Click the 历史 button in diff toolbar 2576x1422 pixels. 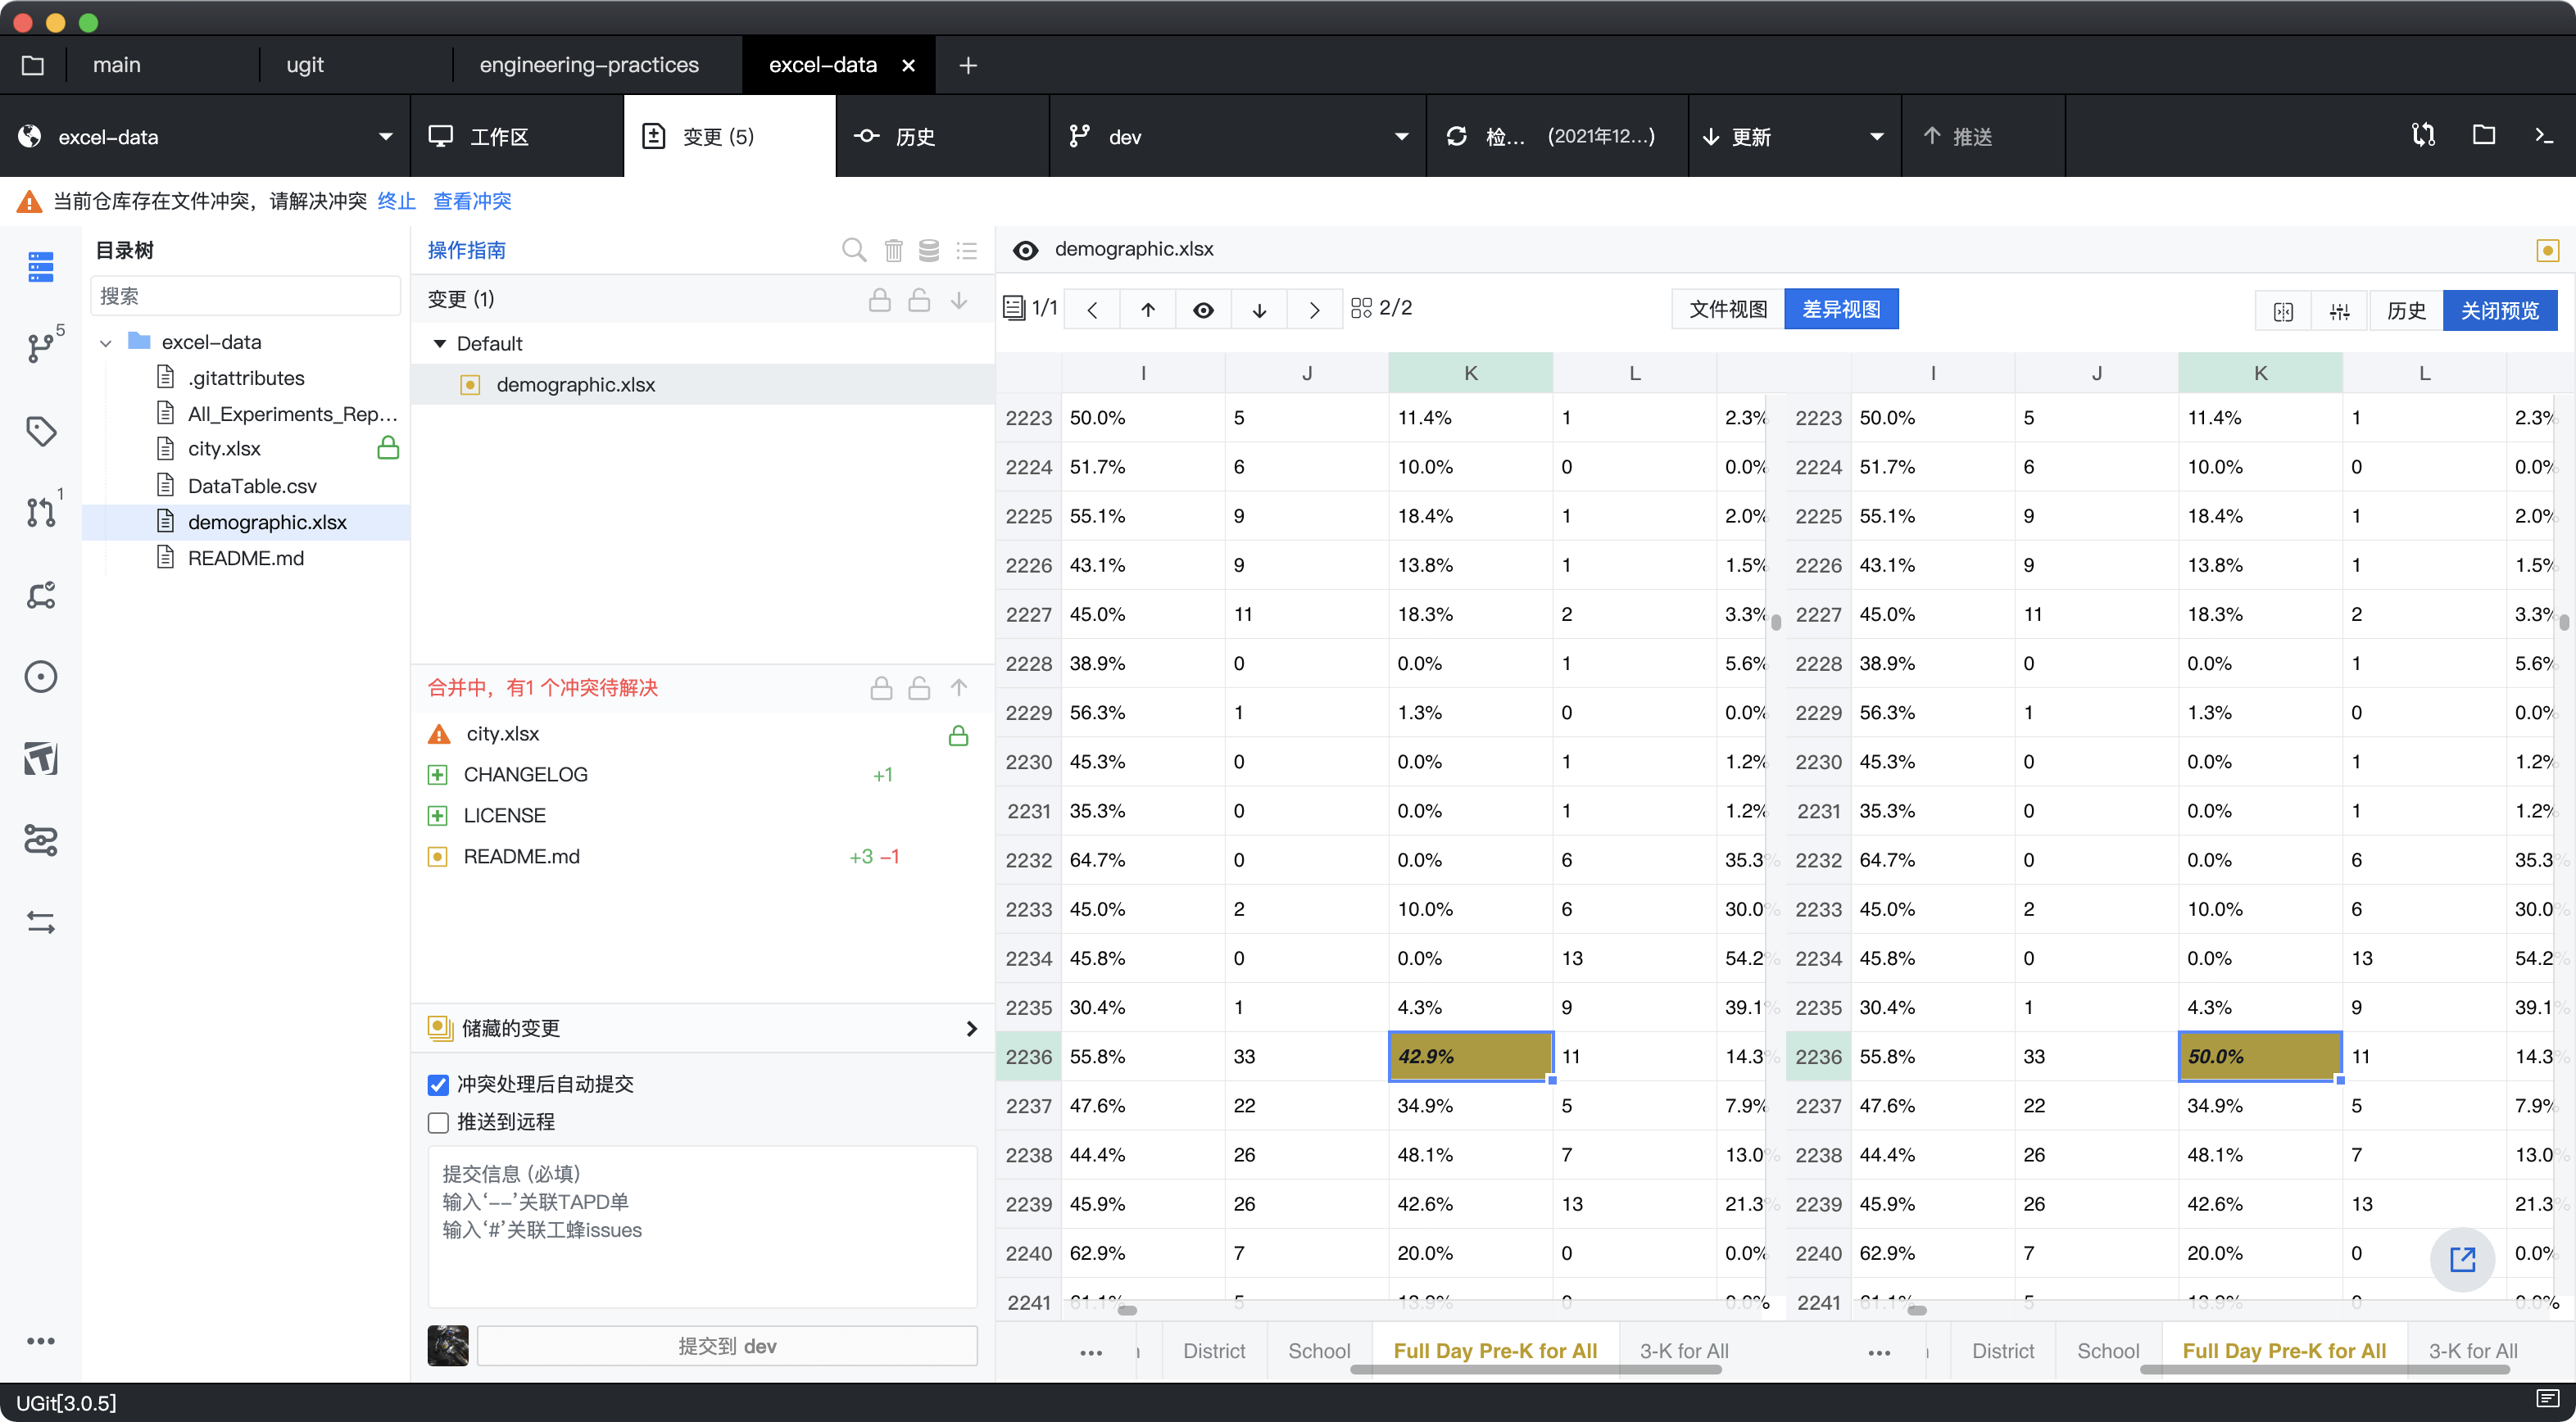(2406, 311)
